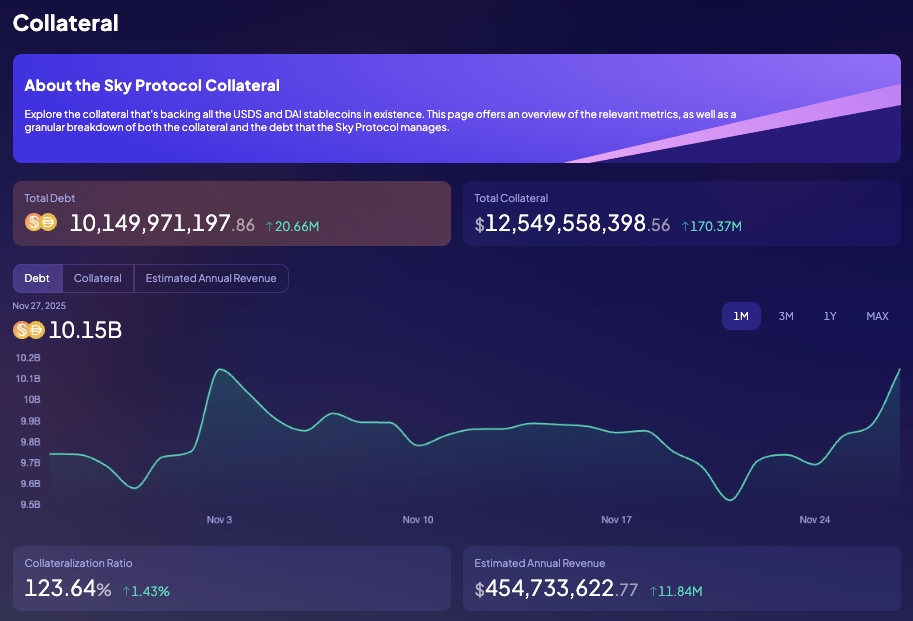Click the coin icon next to 10.15B

pos(29,330)
